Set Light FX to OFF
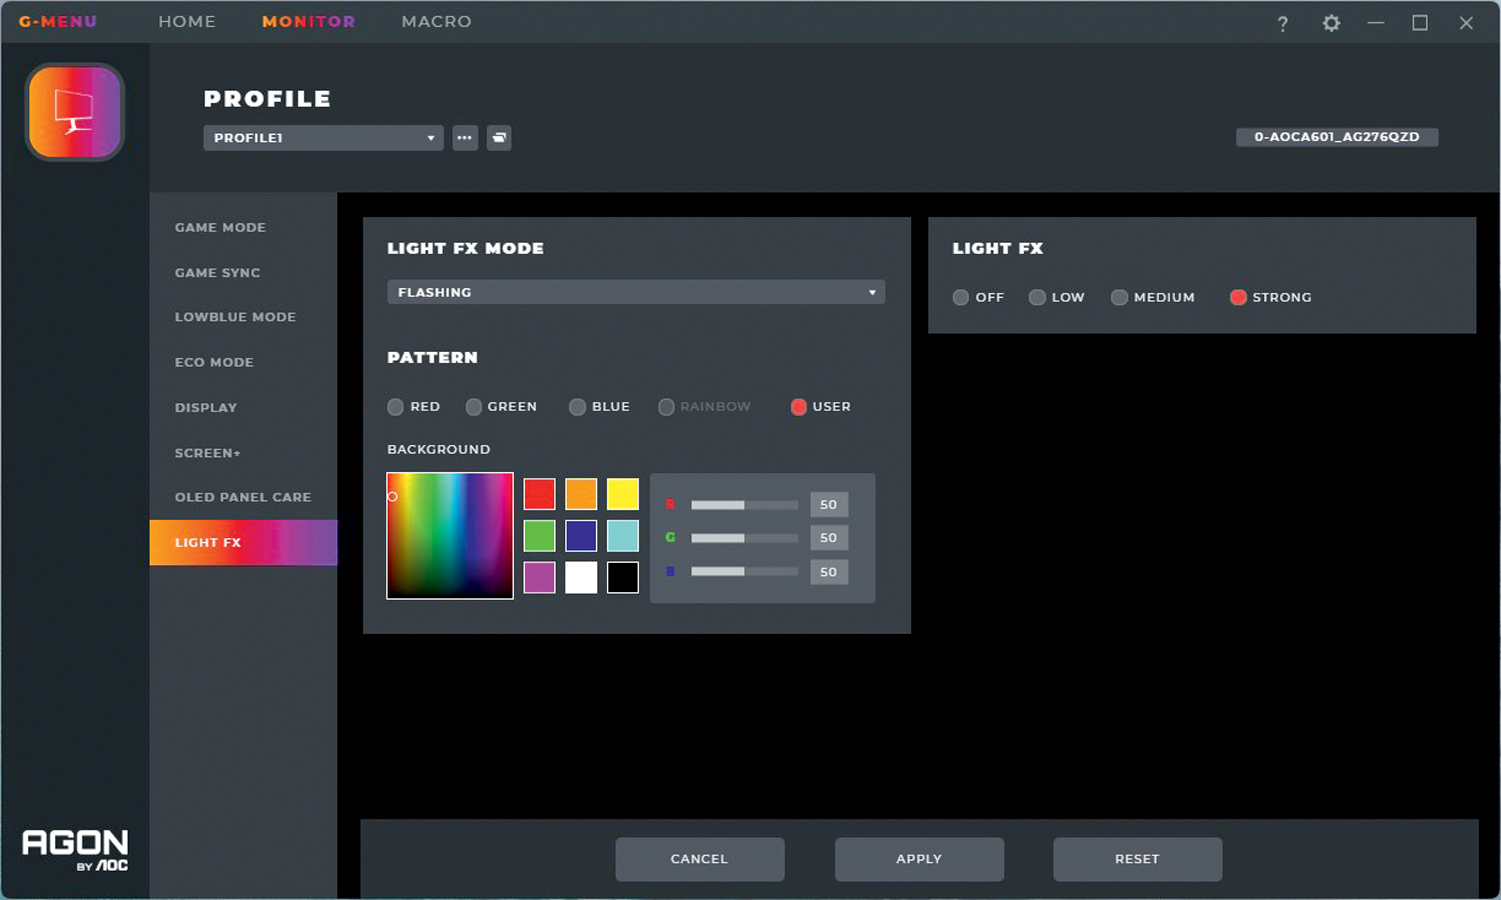This screenshot has height=900, width=1501. point(961,297)
